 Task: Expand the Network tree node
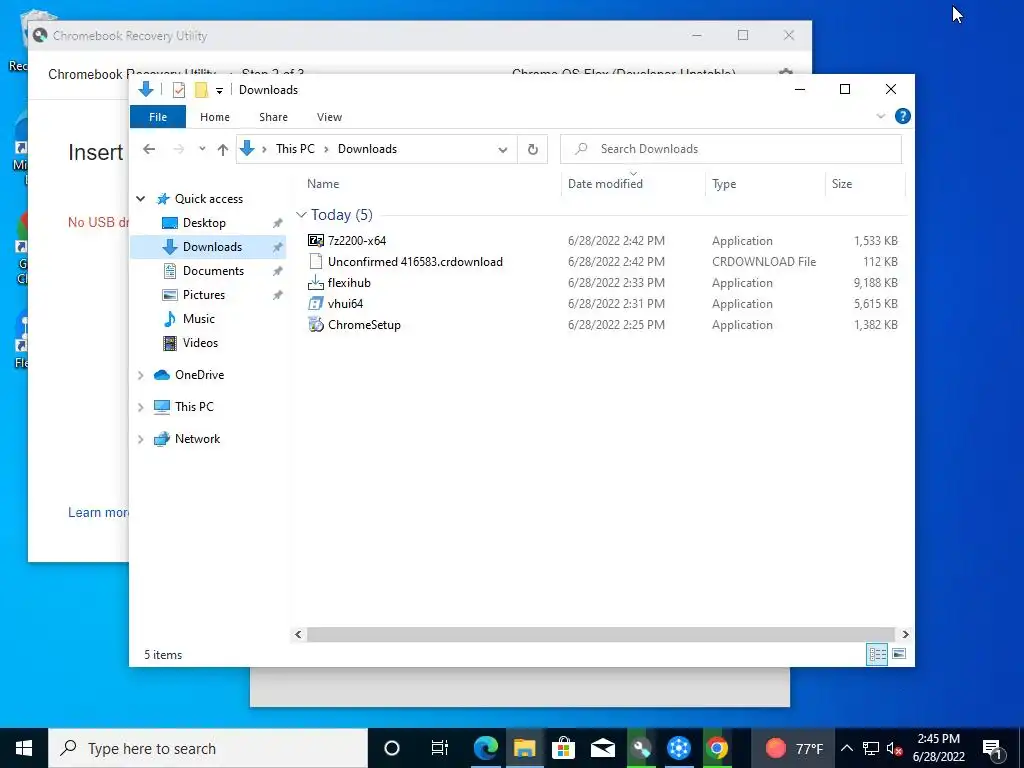click(140, 439)
